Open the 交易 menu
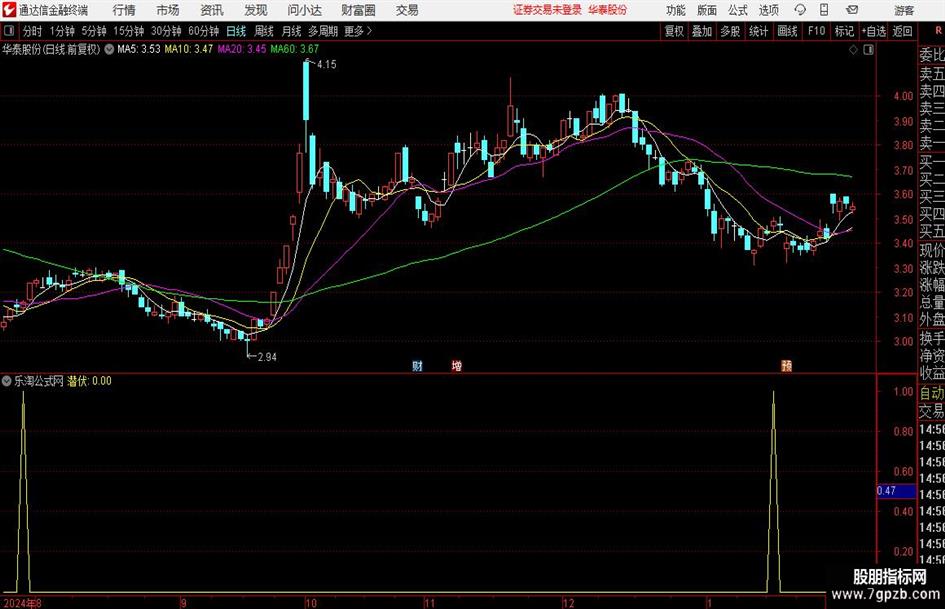Image resolution: width=945 pixels, height=609 pixels. pyautogui.click(x=407, y=10)
